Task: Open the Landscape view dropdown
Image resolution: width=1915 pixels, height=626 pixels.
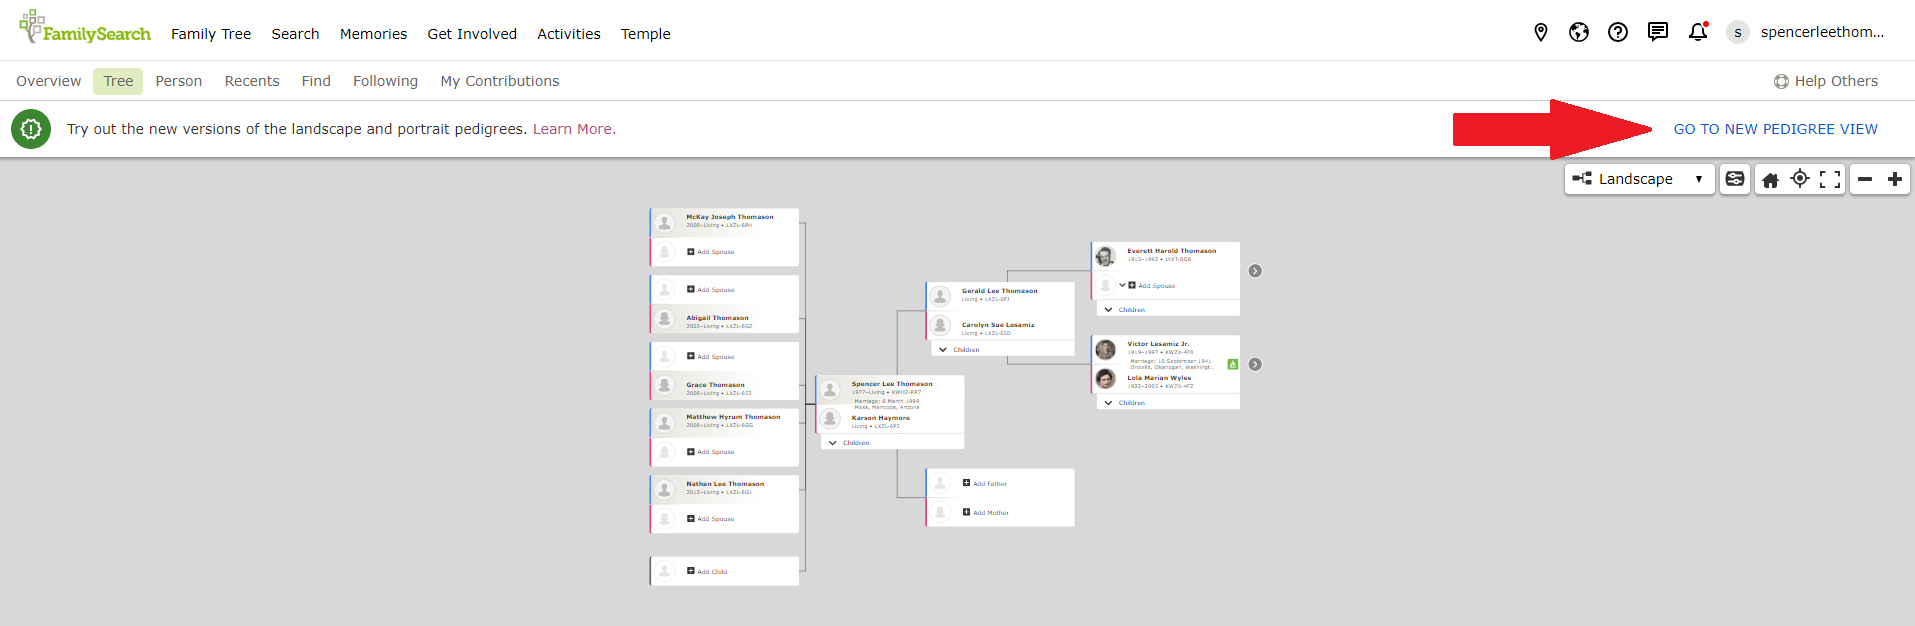Action: click(1639, 179)
